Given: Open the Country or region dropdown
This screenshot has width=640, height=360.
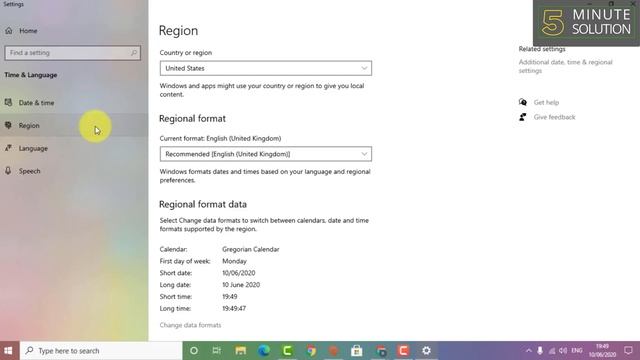Looking at the screenshot, I should coord(266,68).
